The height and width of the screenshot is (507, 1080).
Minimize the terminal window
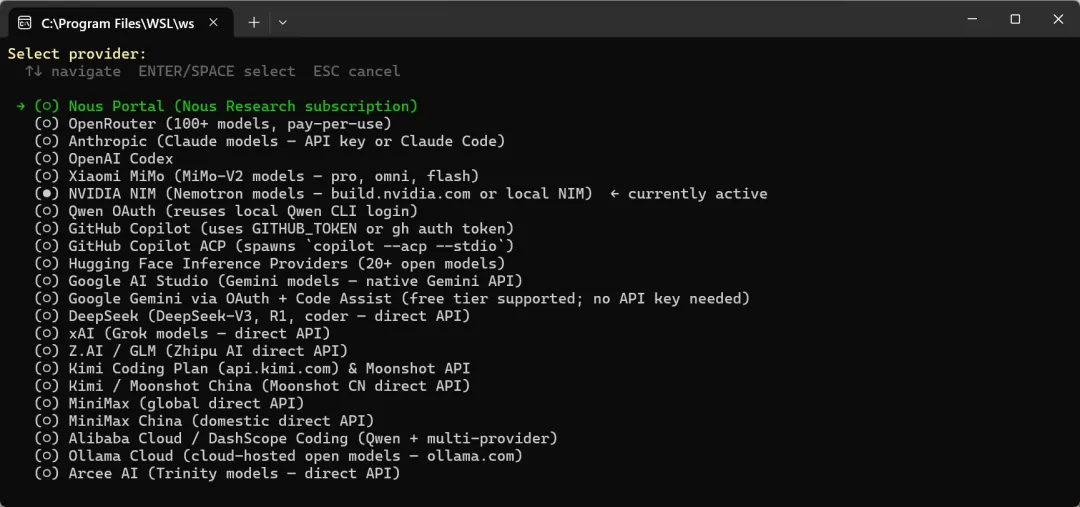point(970,19)
